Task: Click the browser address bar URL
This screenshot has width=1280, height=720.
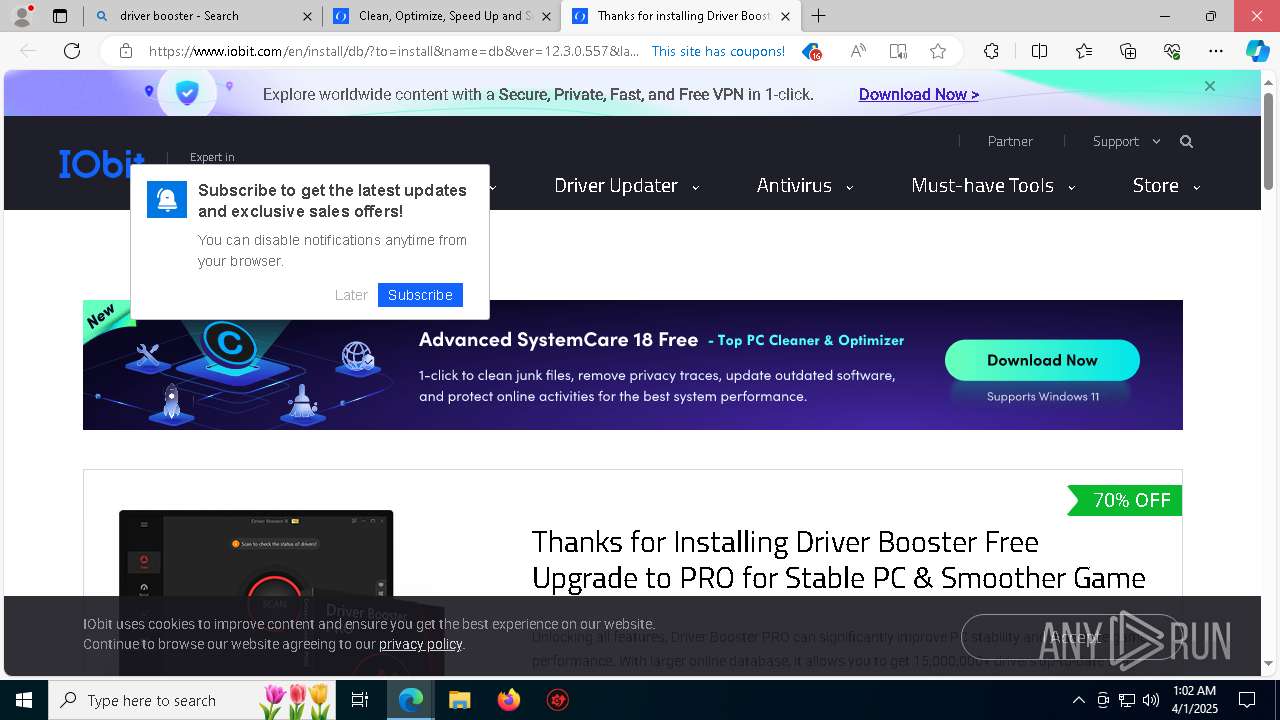Action: coord(394,51)
